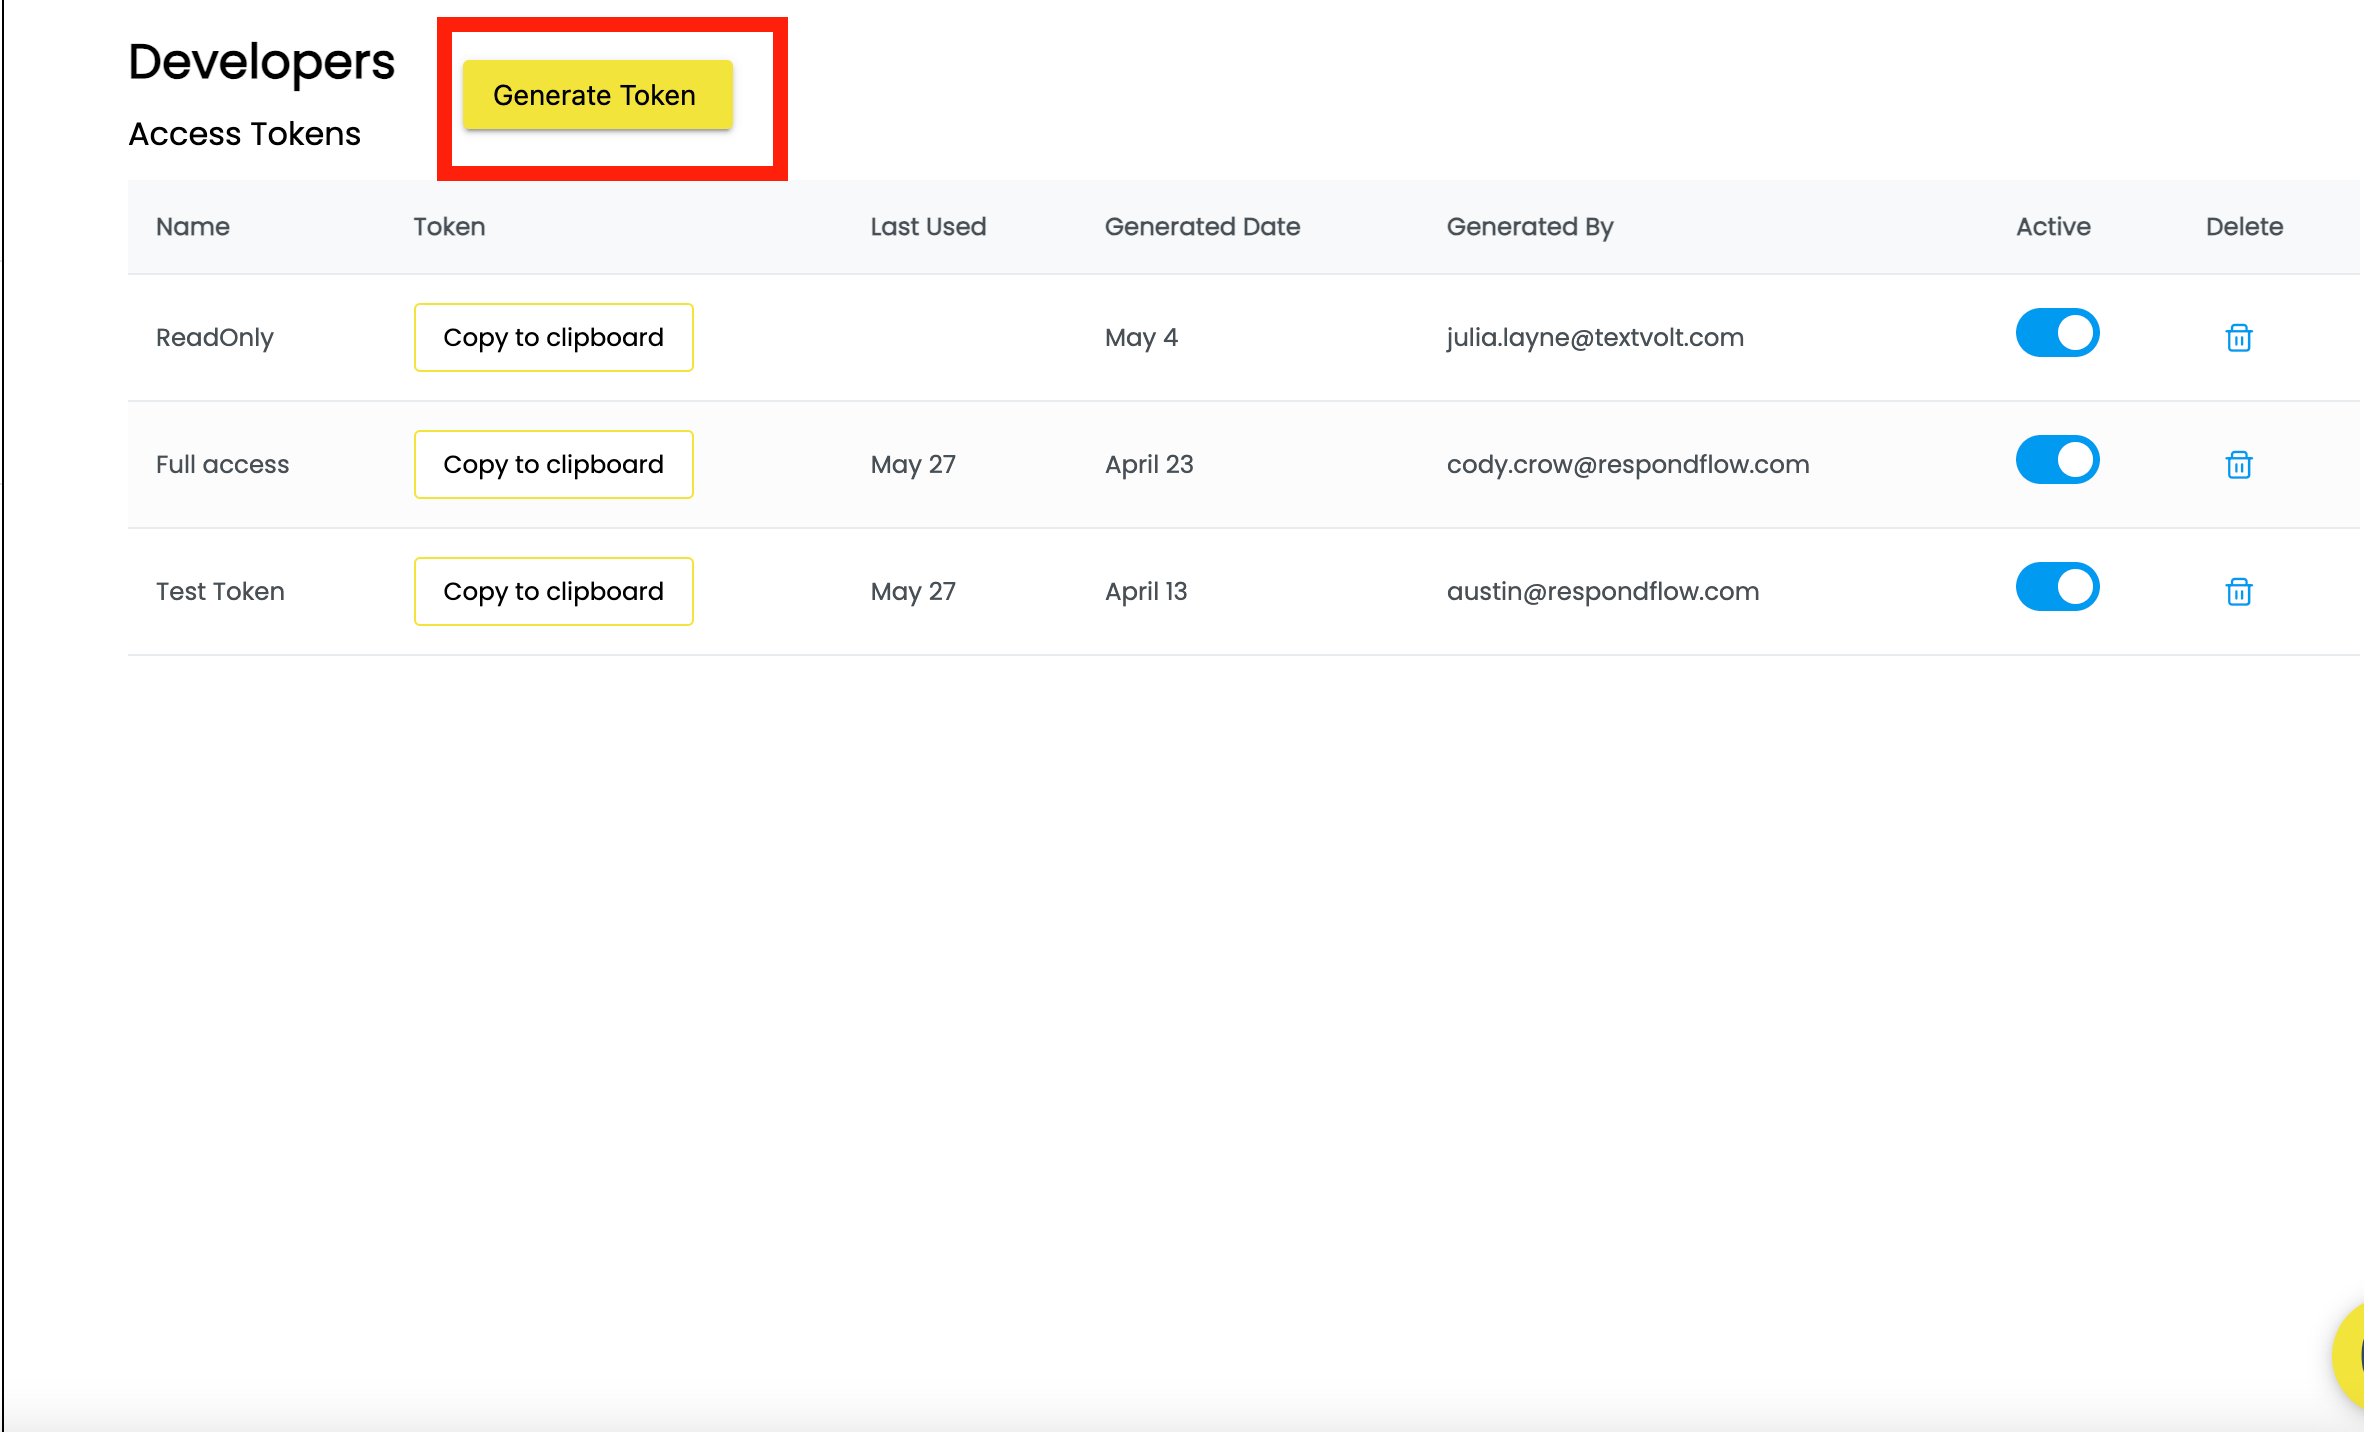Image resolution: width=2364 pixels, height=1432 pixels.
Task: Turn off Test Token active switch
Action: click(2057, 587)
